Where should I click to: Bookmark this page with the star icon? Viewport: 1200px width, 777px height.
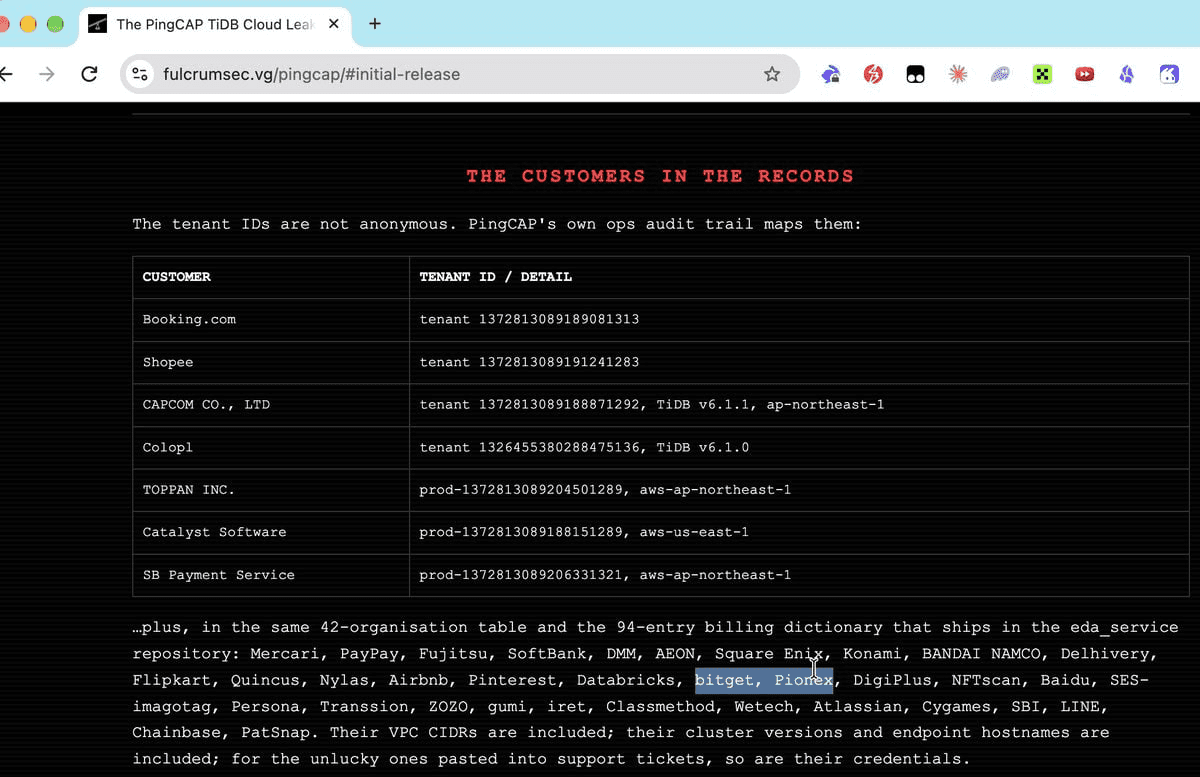(772, 74)
